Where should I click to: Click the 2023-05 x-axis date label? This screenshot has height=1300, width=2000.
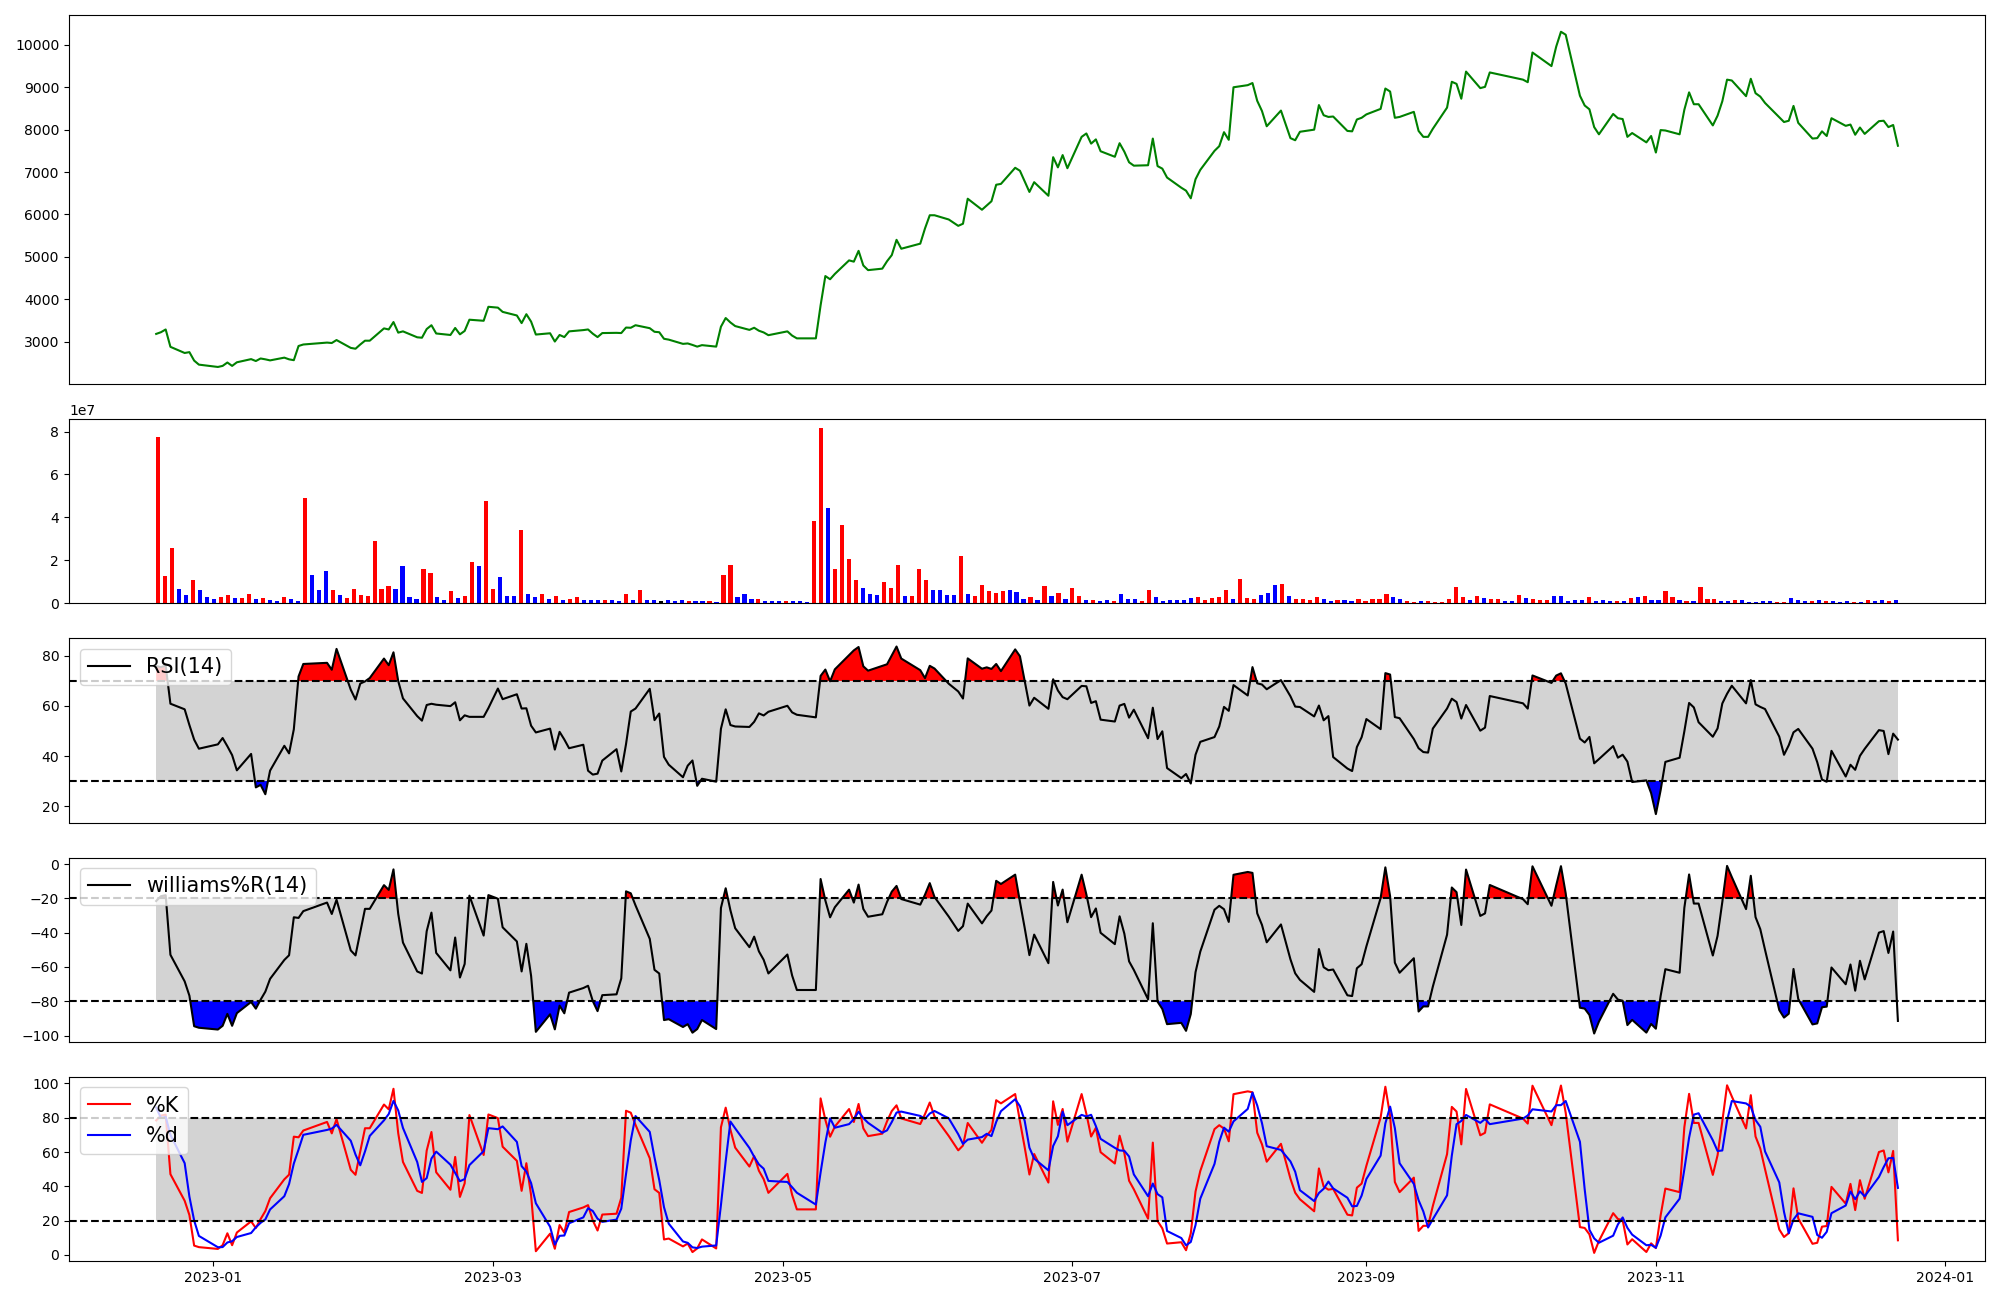point(783,1276)
